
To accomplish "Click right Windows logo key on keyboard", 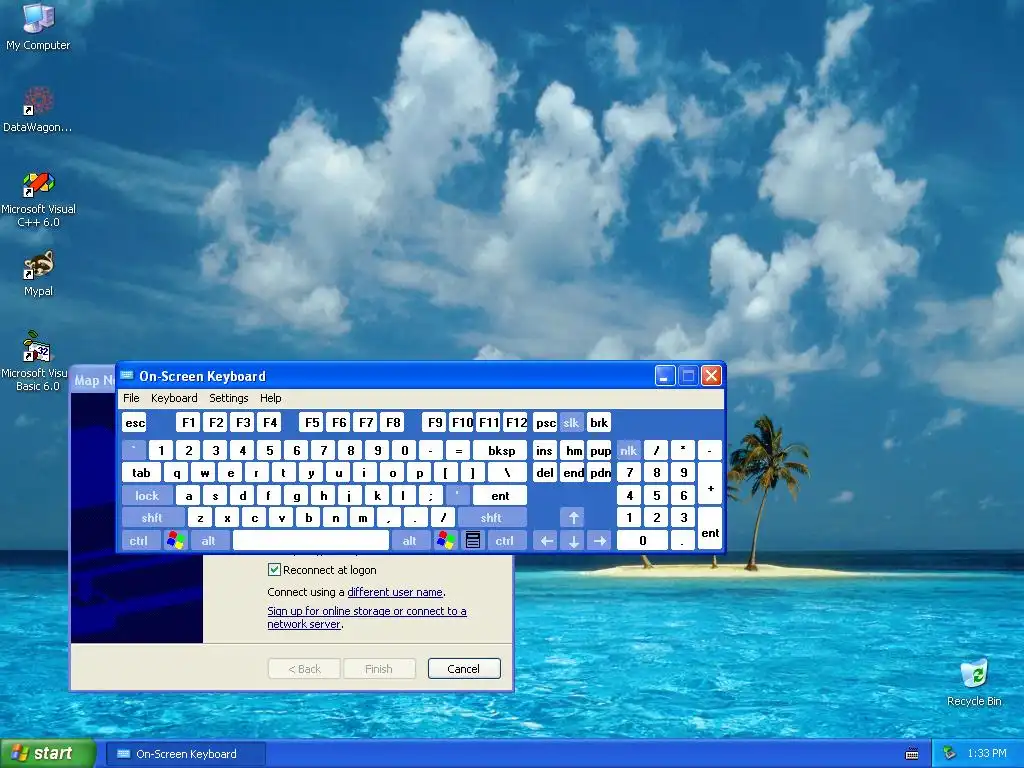I will 446,540.
